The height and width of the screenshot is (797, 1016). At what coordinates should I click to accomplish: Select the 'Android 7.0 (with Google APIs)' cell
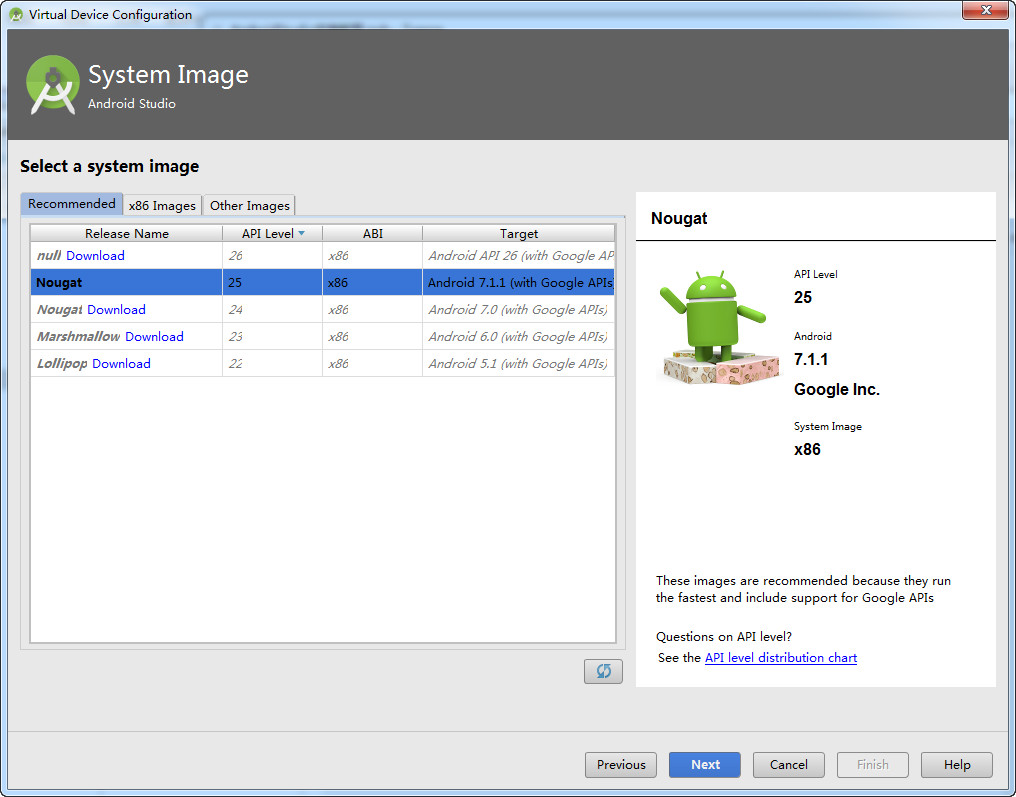point(518,310)
